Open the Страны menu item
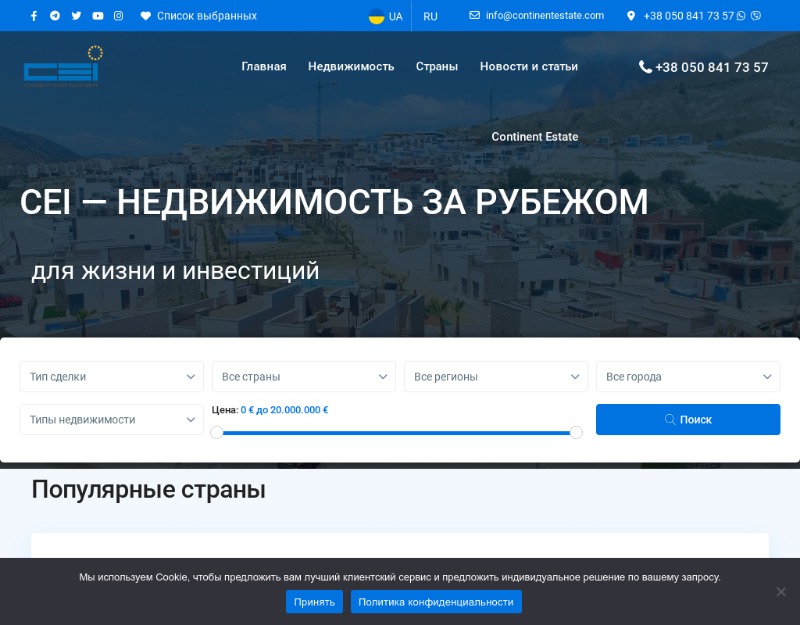Viewport: 800px width, 625px height. click(x=437, y=66)
